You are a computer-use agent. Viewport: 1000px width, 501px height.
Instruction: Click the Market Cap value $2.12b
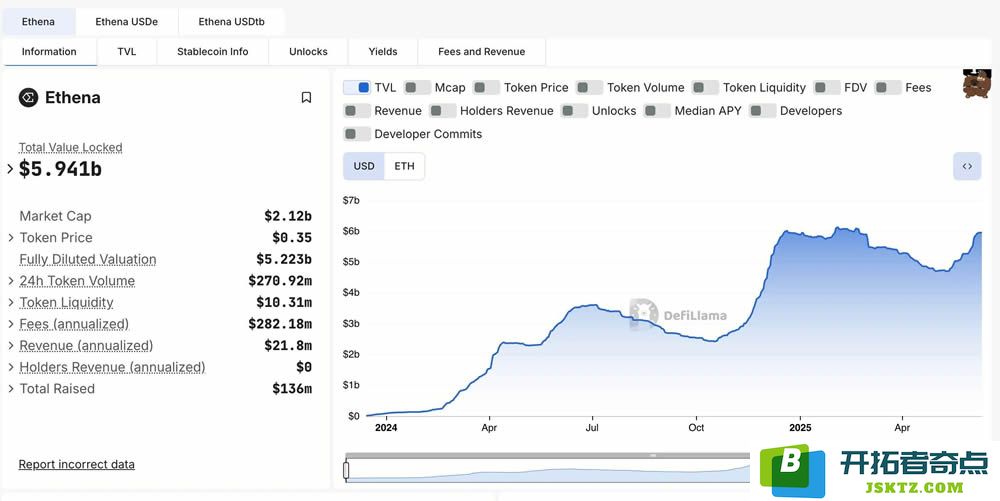coord(288,216)
